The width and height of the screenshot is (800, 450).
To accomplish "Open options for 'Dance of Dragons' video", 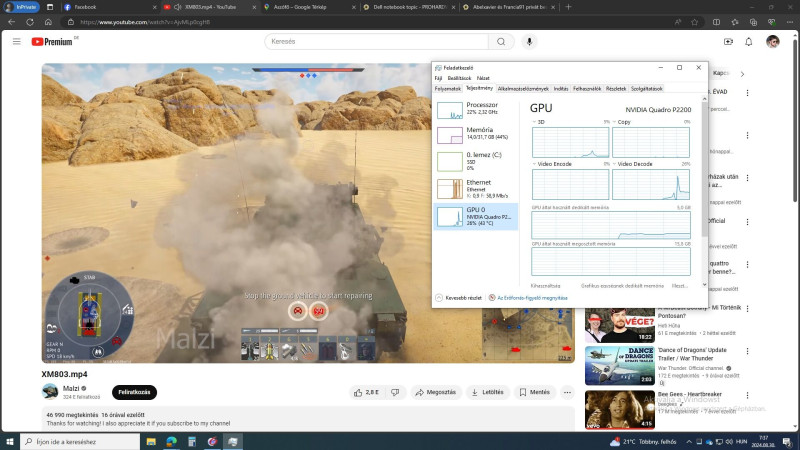I will [747, 352].
